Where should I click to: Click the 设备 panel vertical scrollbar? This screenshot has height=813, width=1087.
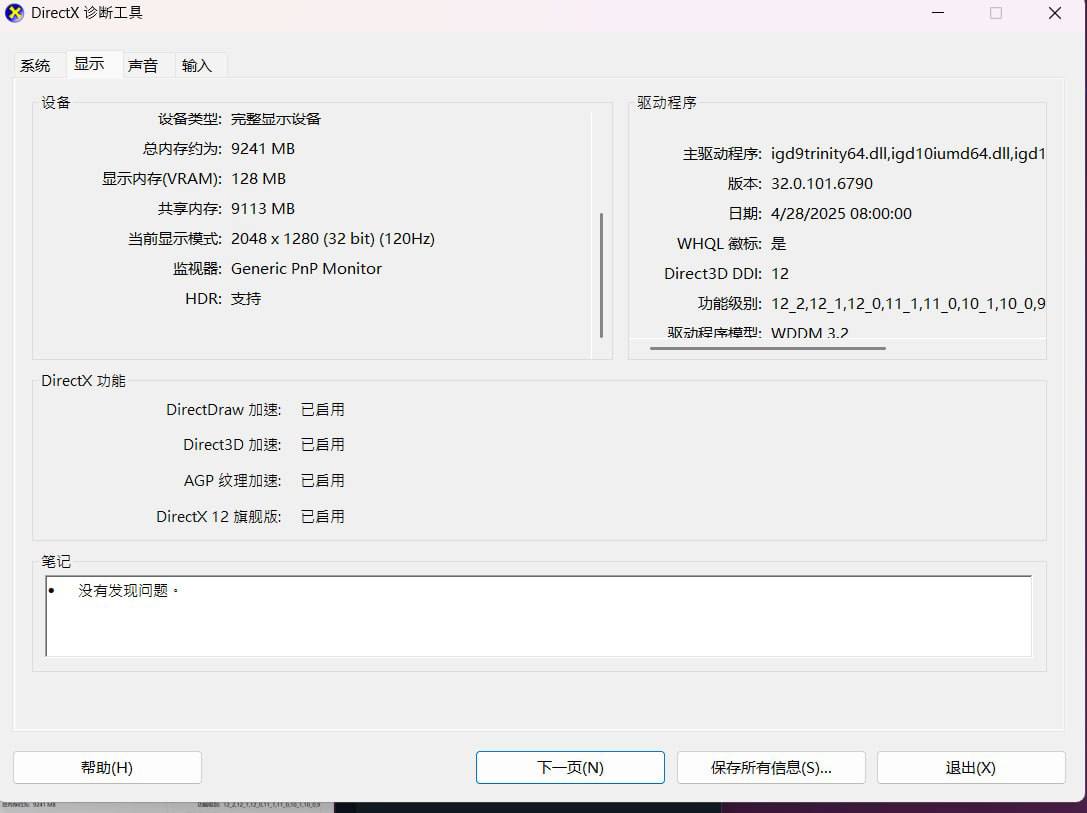[x=601, y=275]
